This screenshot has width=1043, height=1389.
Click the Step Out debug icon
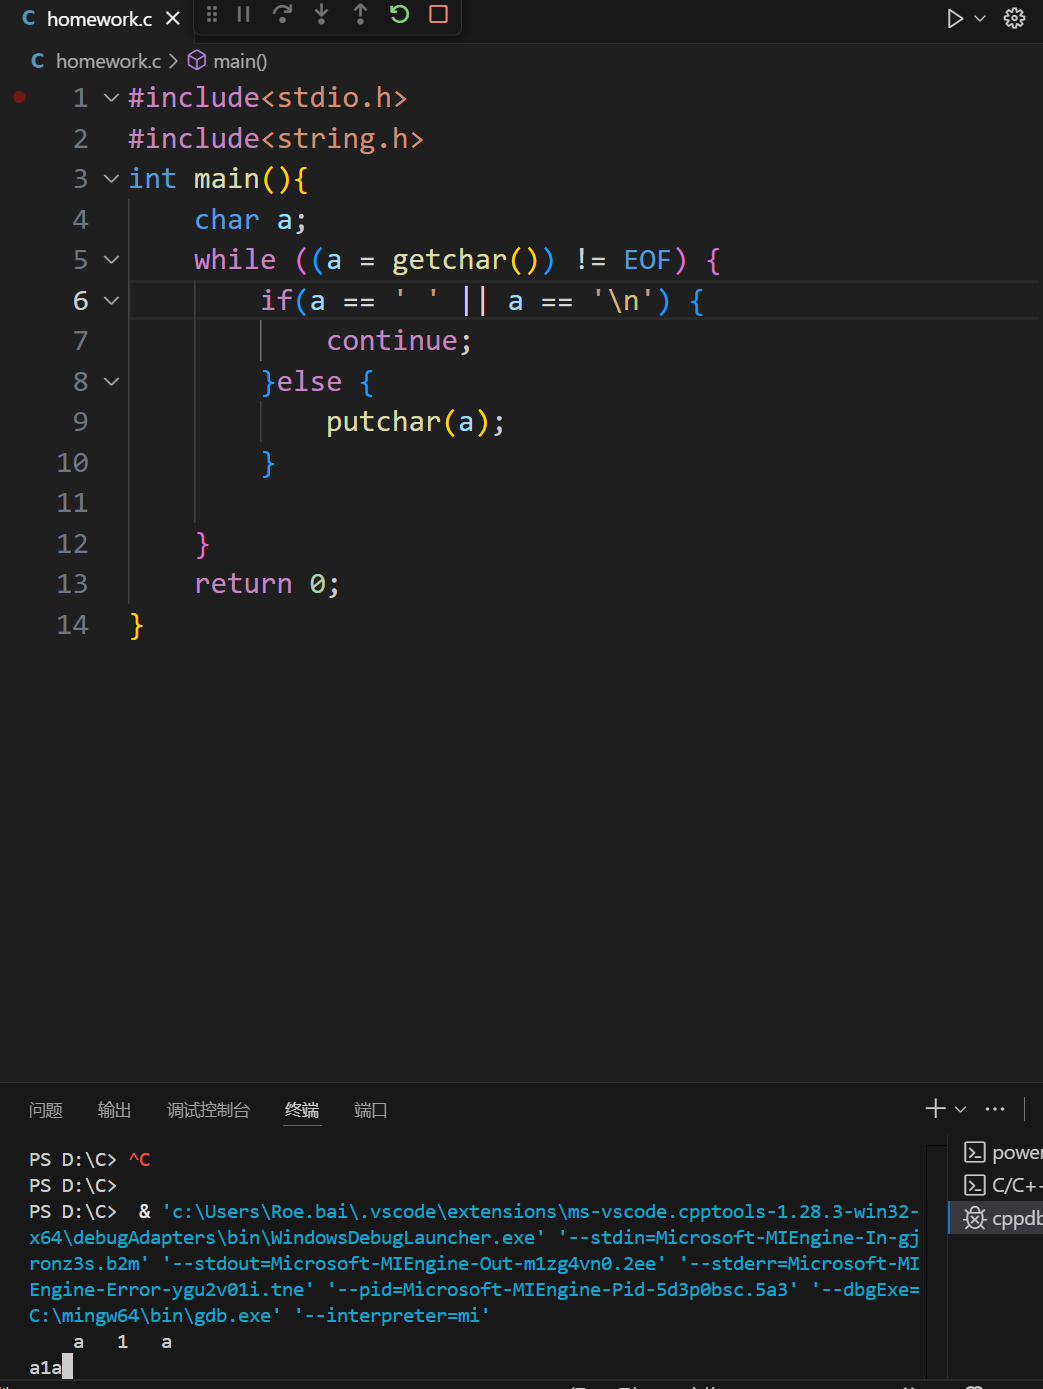pos(360,14)
